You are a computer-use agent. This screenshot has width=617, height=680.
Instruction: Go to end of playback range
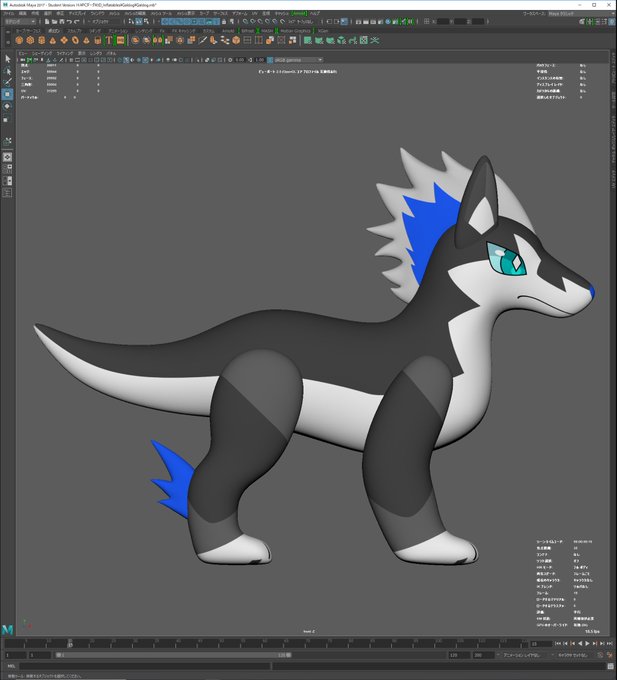[x=609, y=644]
